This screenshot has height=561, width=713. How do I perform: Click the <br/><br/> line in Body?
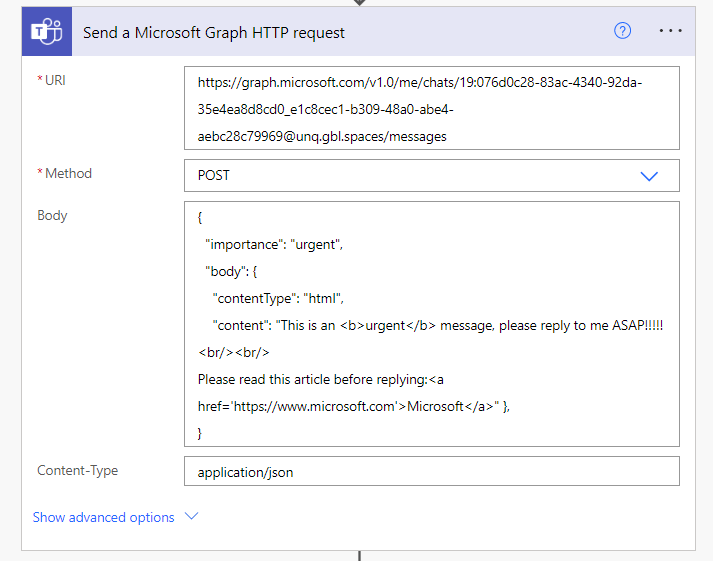click(234, 353)
